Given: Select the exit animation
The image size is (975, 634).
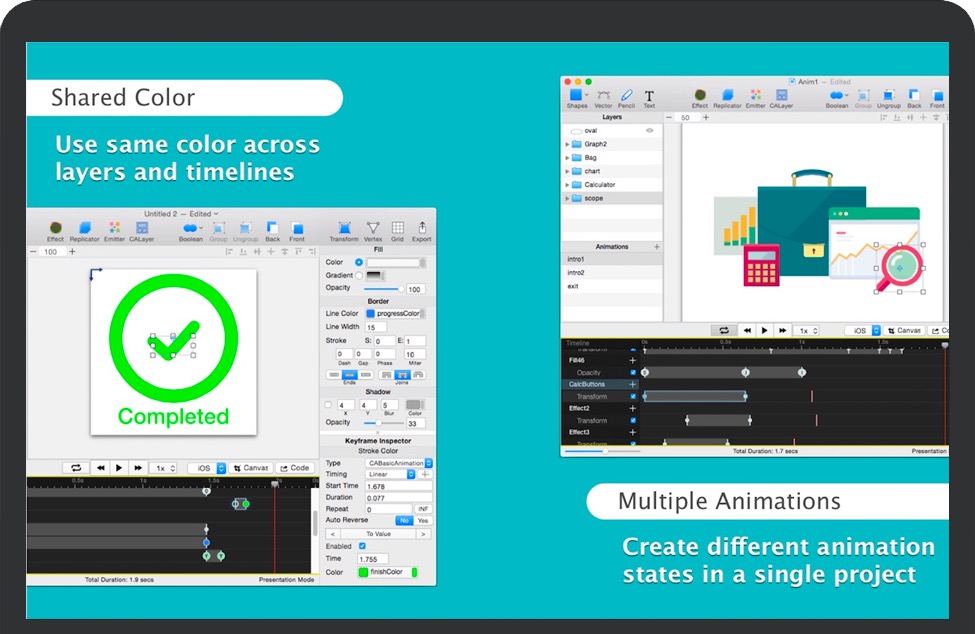Looking at the screenshot, I should 573,287.
